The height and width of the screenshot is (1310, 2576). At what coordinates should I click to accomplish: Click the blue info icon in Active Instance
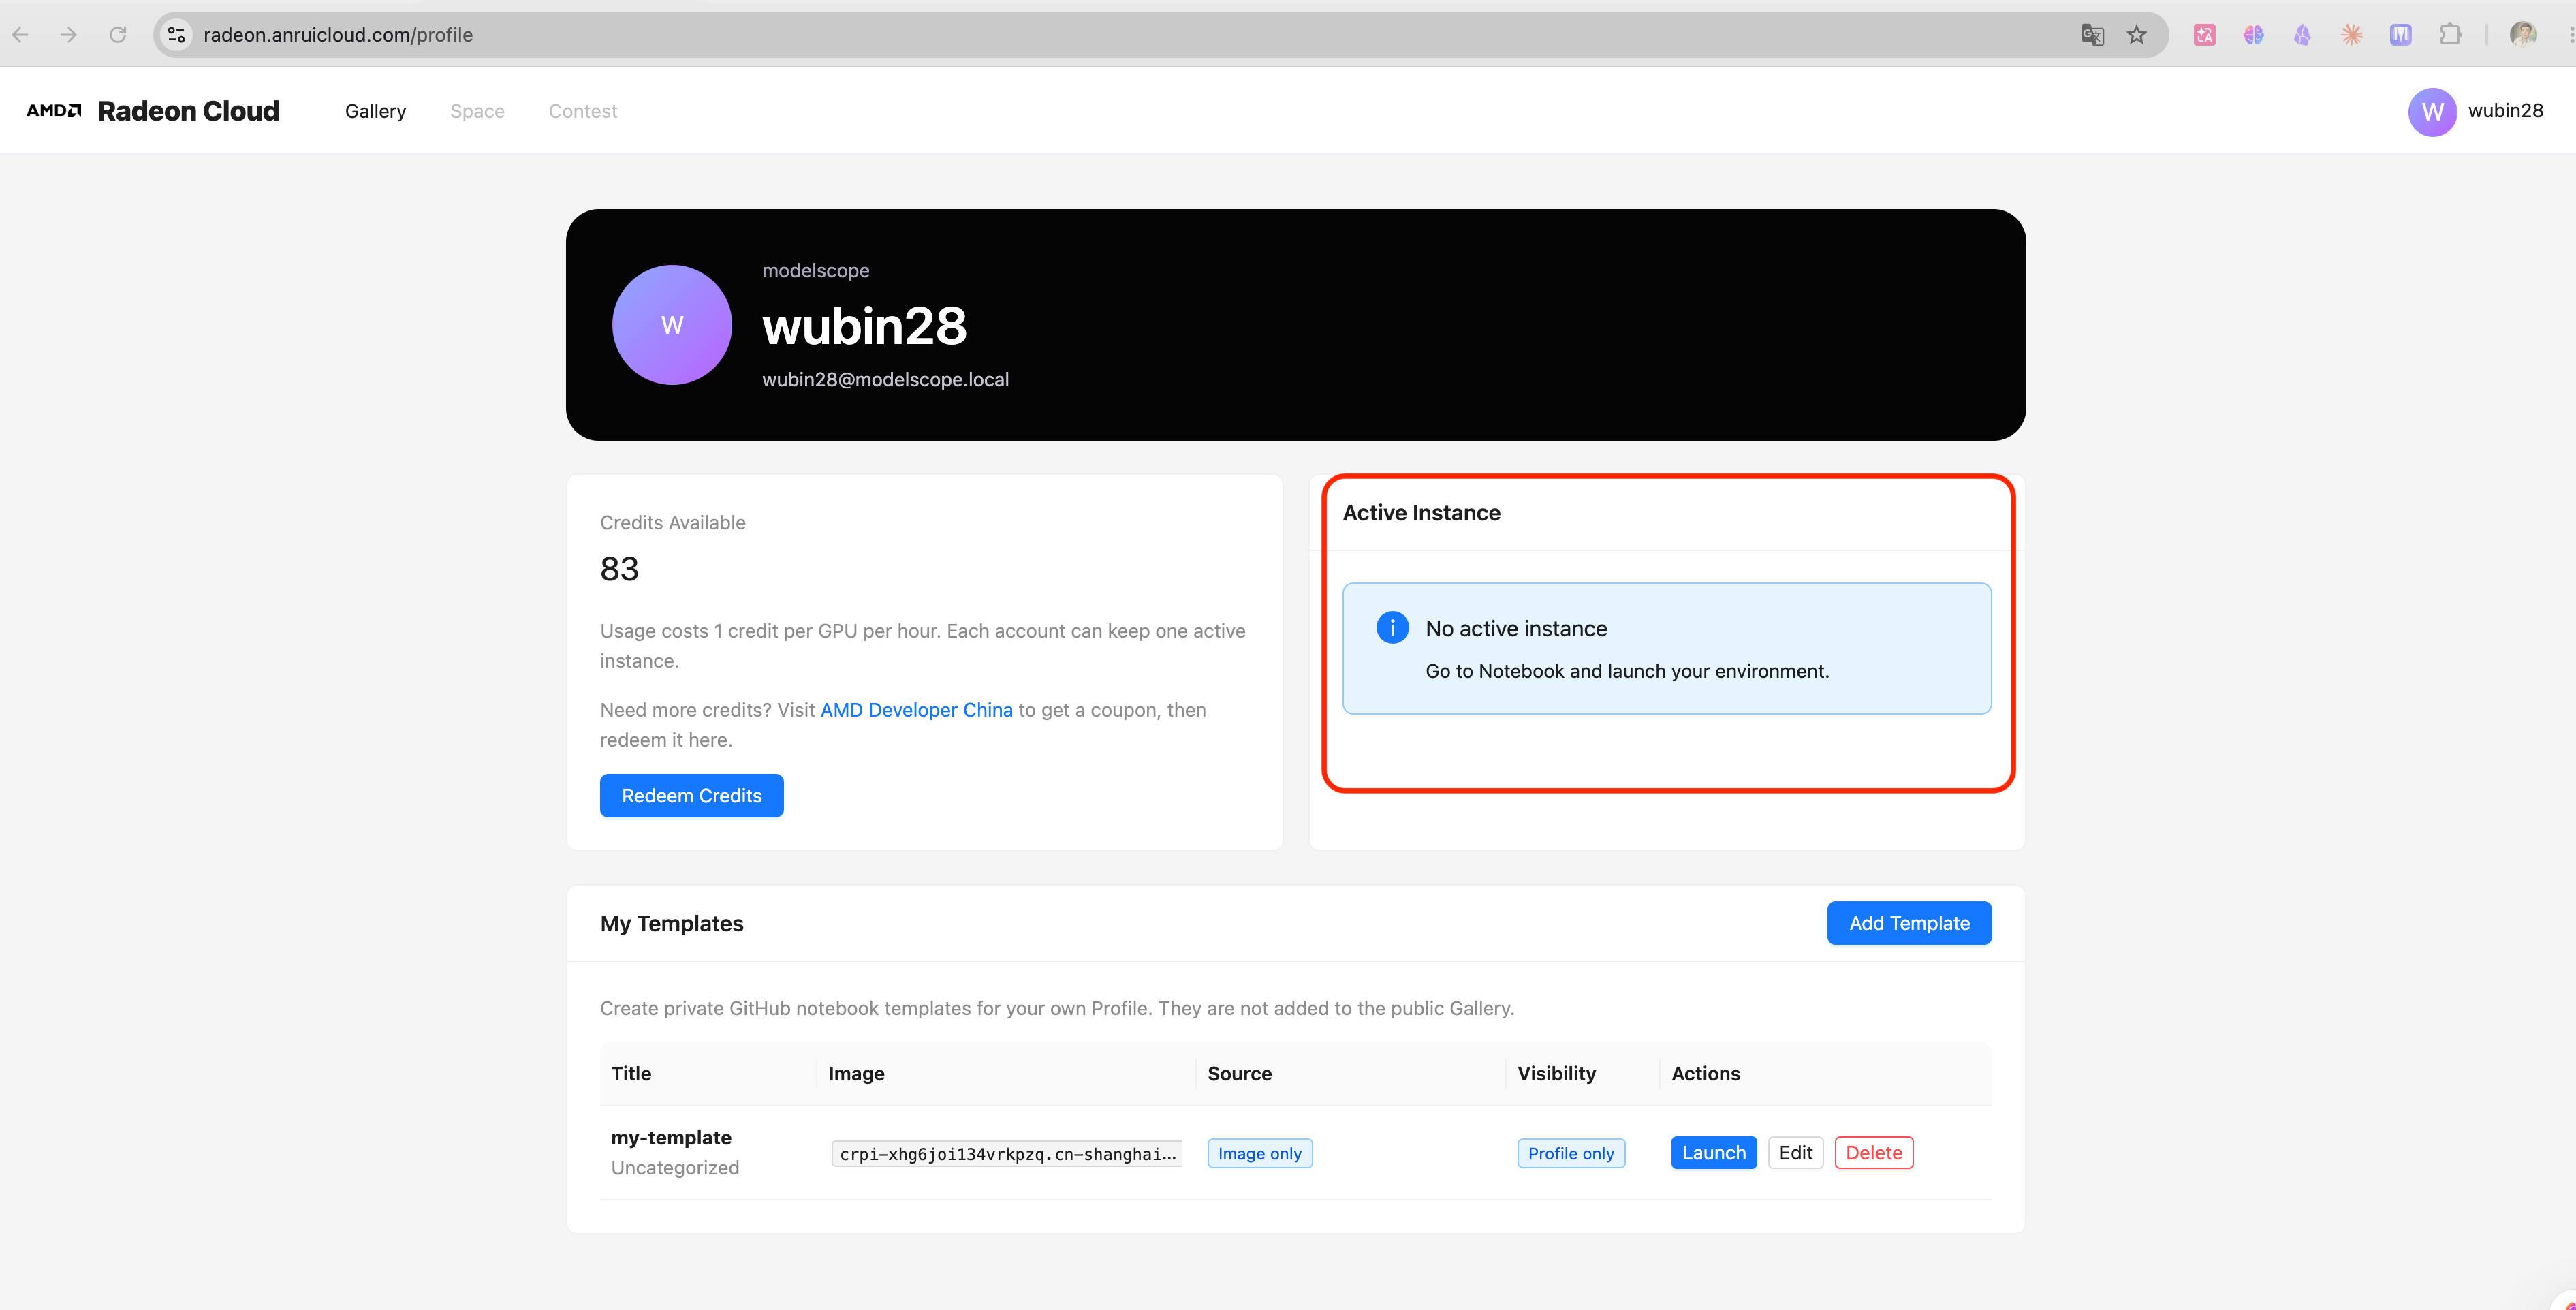[x=1392, y=628]
